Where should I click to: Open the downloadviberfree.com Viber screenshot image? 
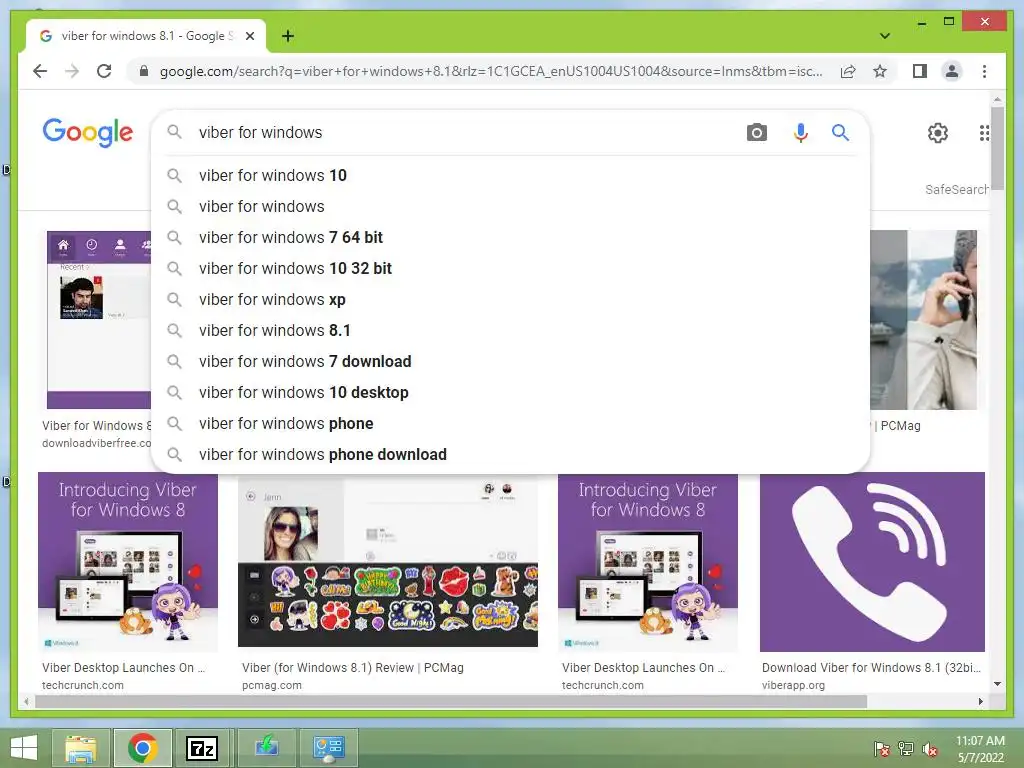99,319
